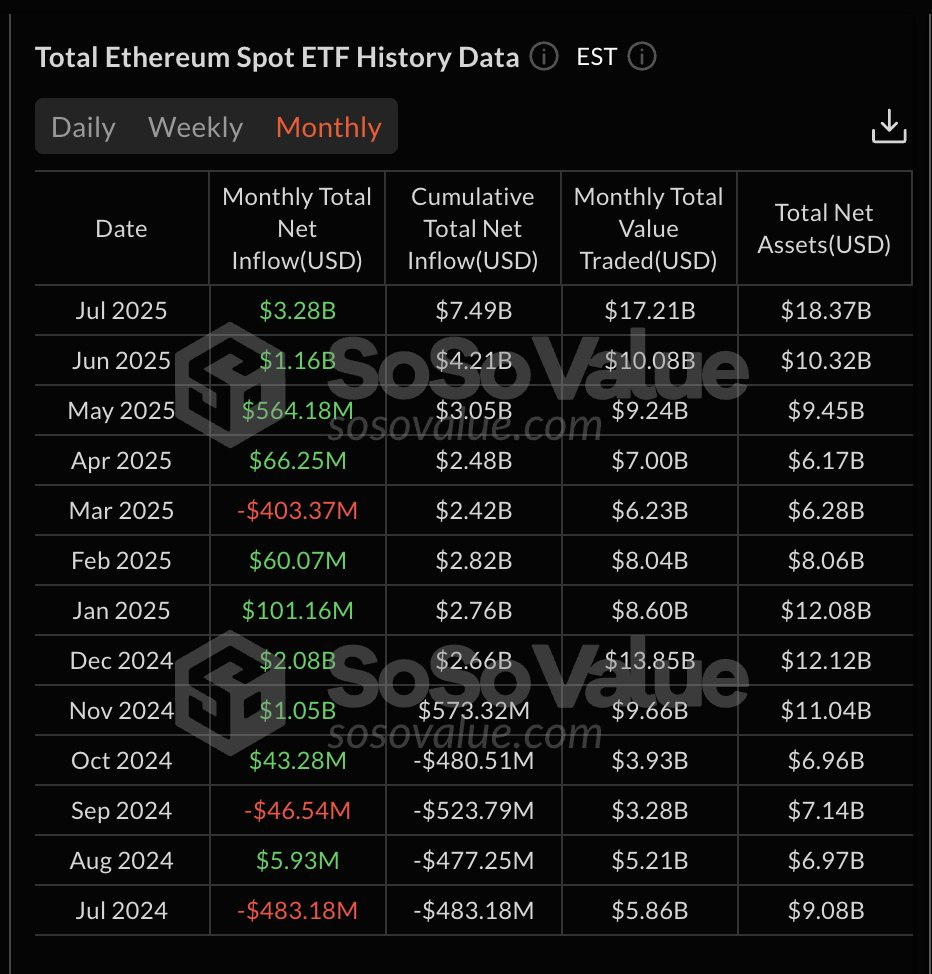The height and width of the screenshot is (974, 932).
Task: Switch to the Daily tab
Action: (x=83, y=127)
